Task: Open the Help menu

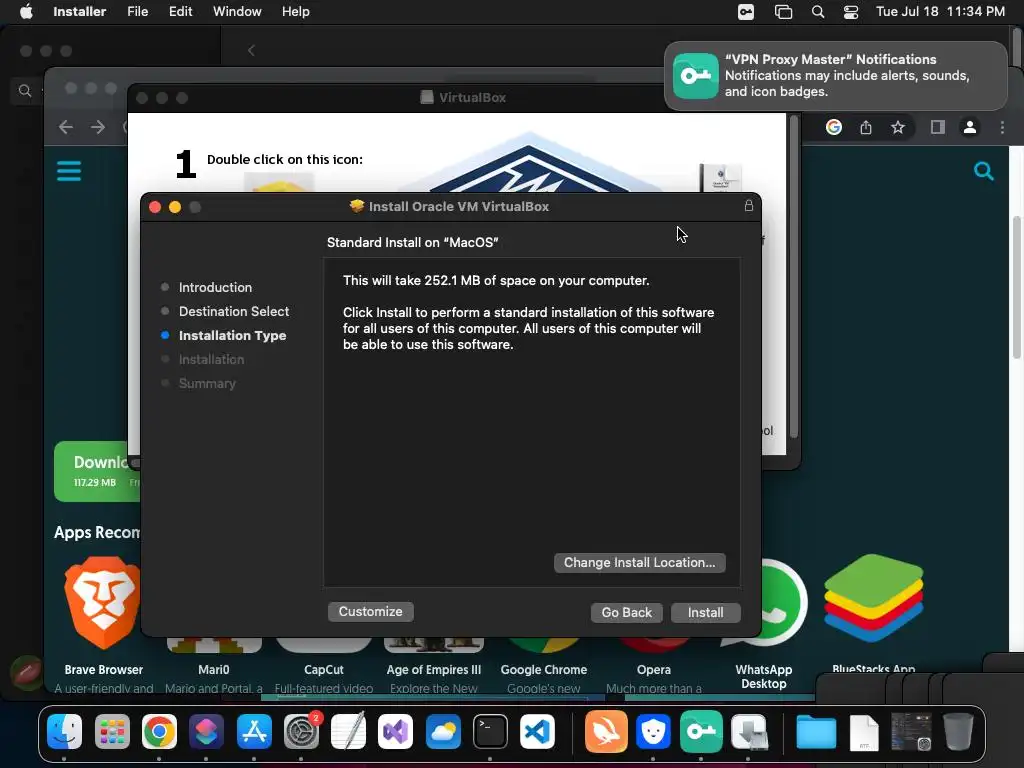Action: pyautogui.click(x=295, y=12)
